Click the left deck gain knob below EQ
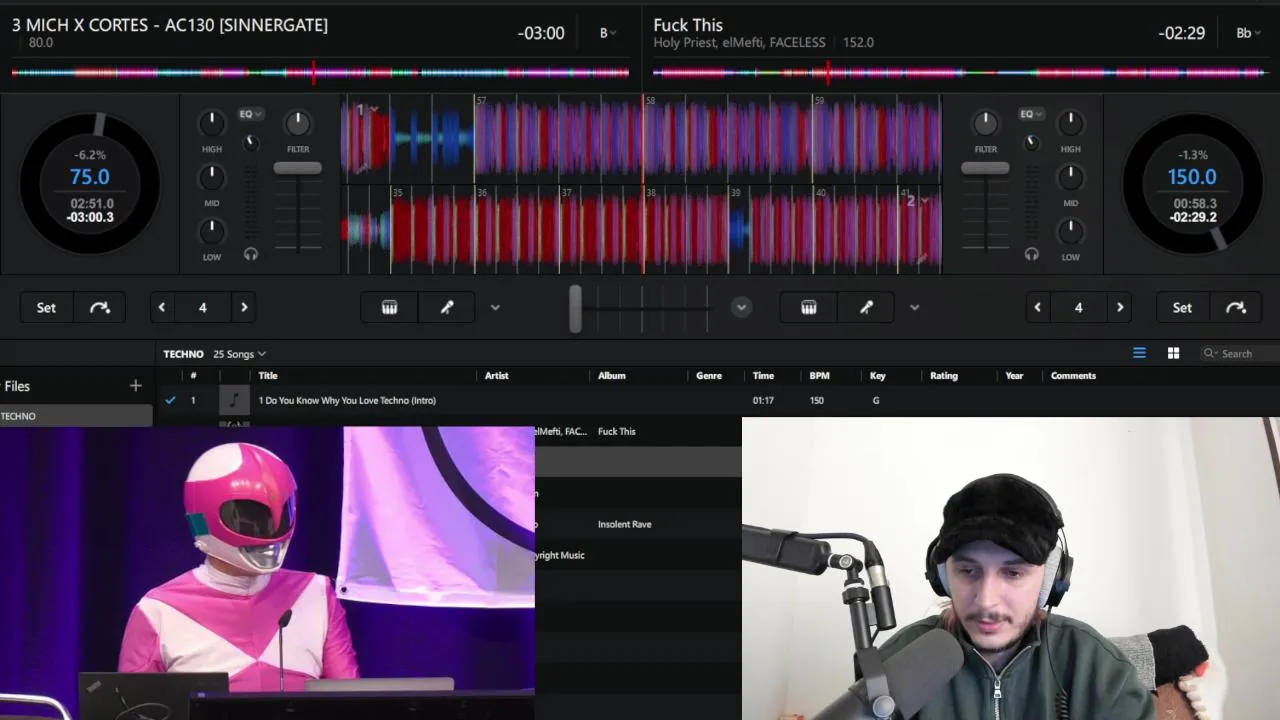 coord(252,143)
